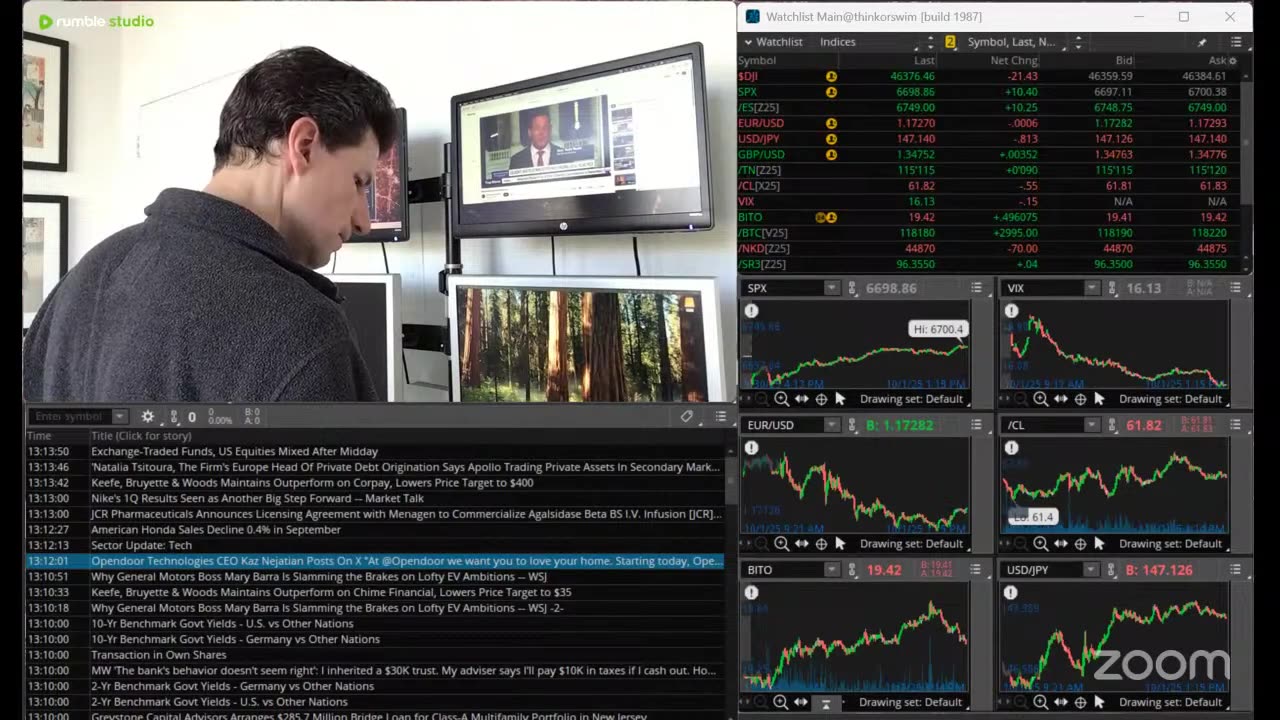The image size is (1280, 720).
Task: Open the SPX chart hamburger menu
Action: [976, 288]
